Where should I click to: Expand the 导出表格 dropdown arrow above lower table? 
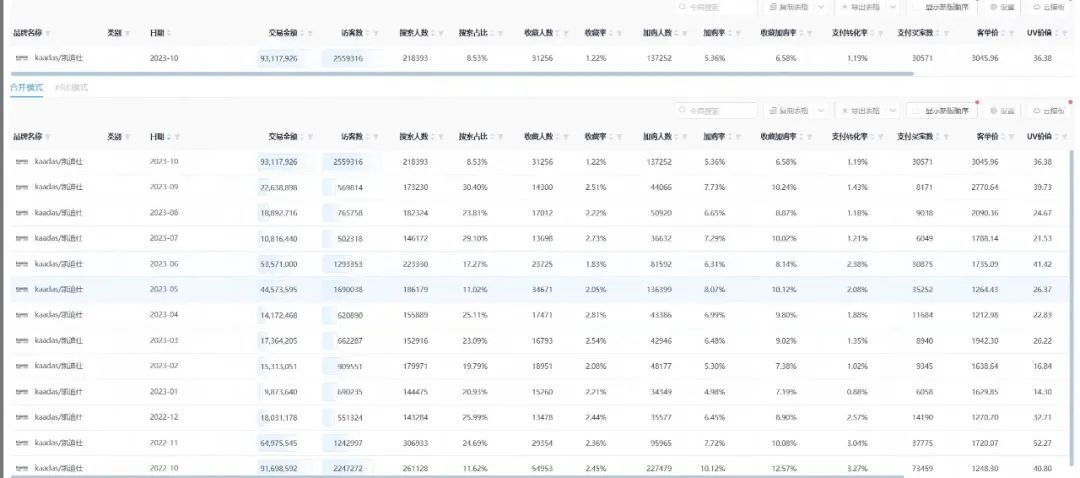(x=893, y=111)
